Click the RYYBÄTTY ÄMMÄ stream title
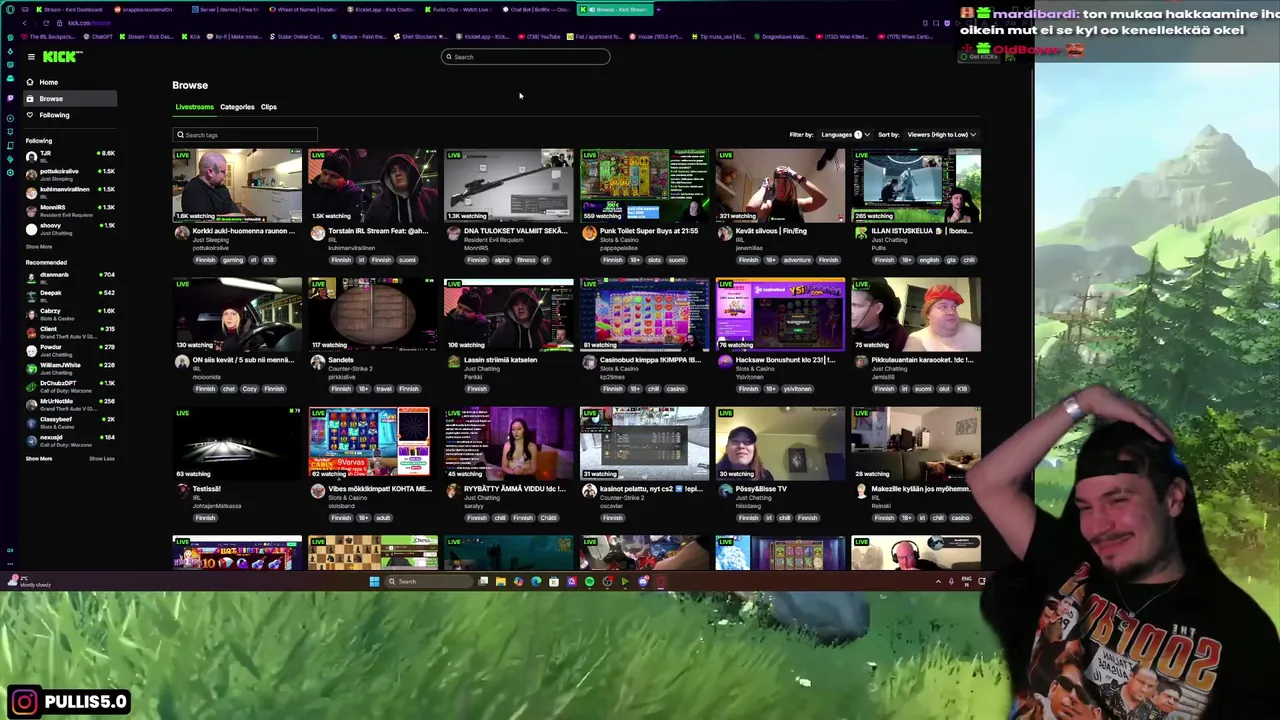Image resolution: width=1280 pixels, height=720 pixels. [x=515, y=489]
